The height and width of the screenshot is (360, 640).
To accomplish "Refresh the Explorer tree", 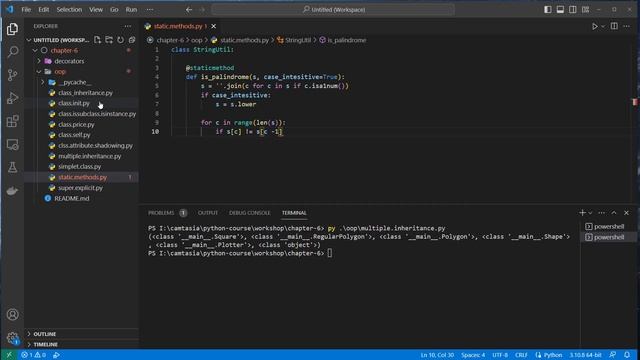I will 120,40.
